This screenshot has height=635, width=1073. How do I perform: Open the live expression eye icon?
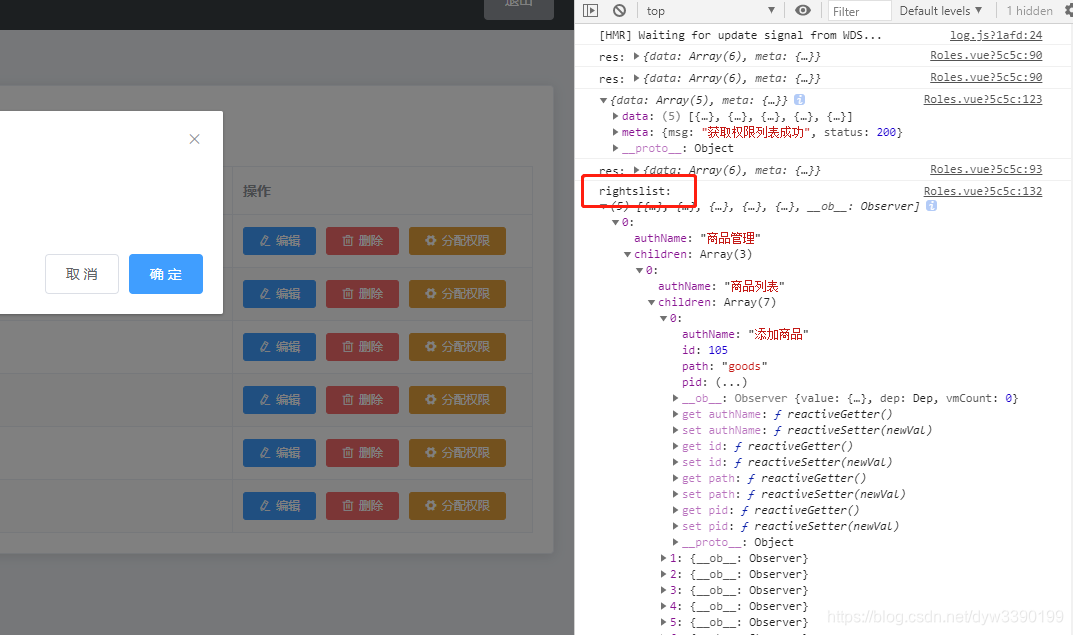tap(803, 10)
